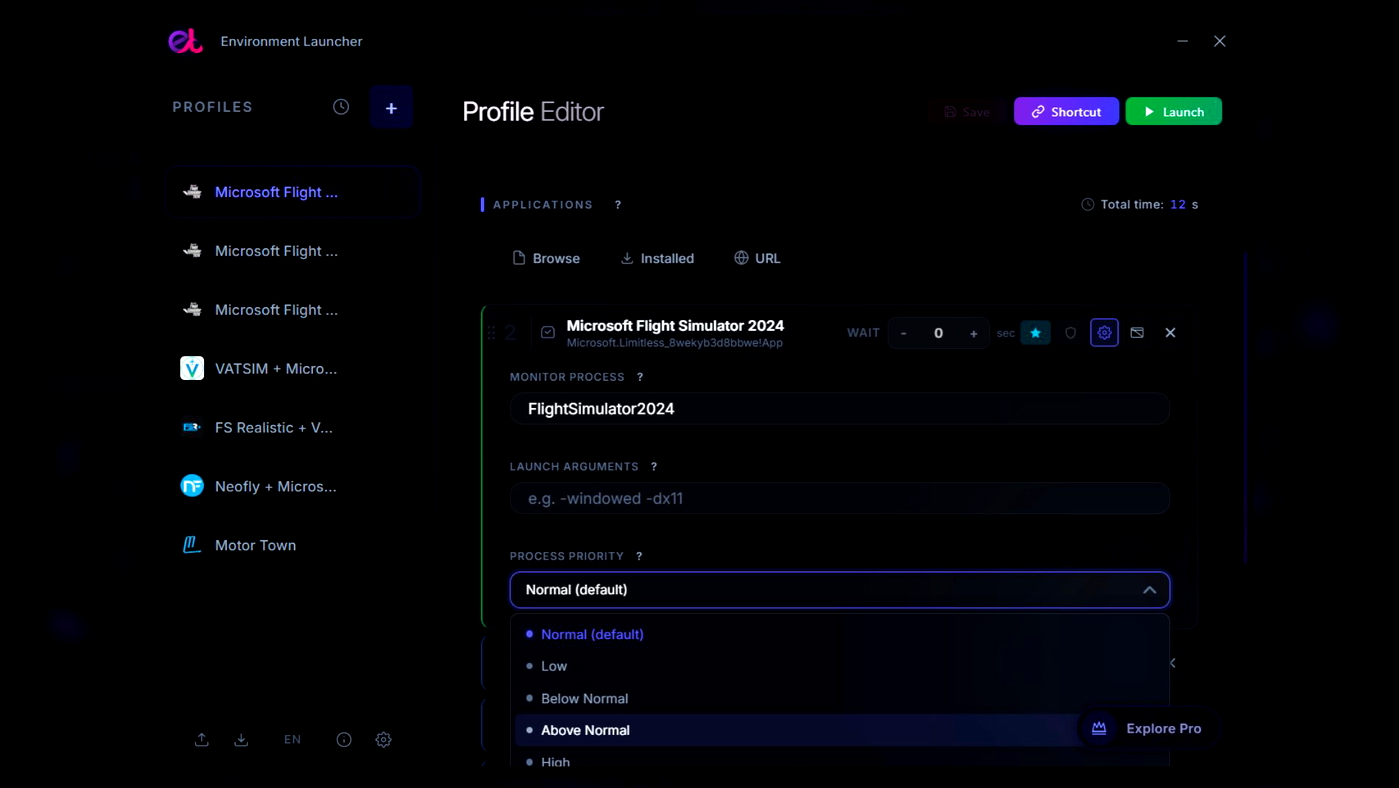Open help for Process Priority

(x=639, y=556)
